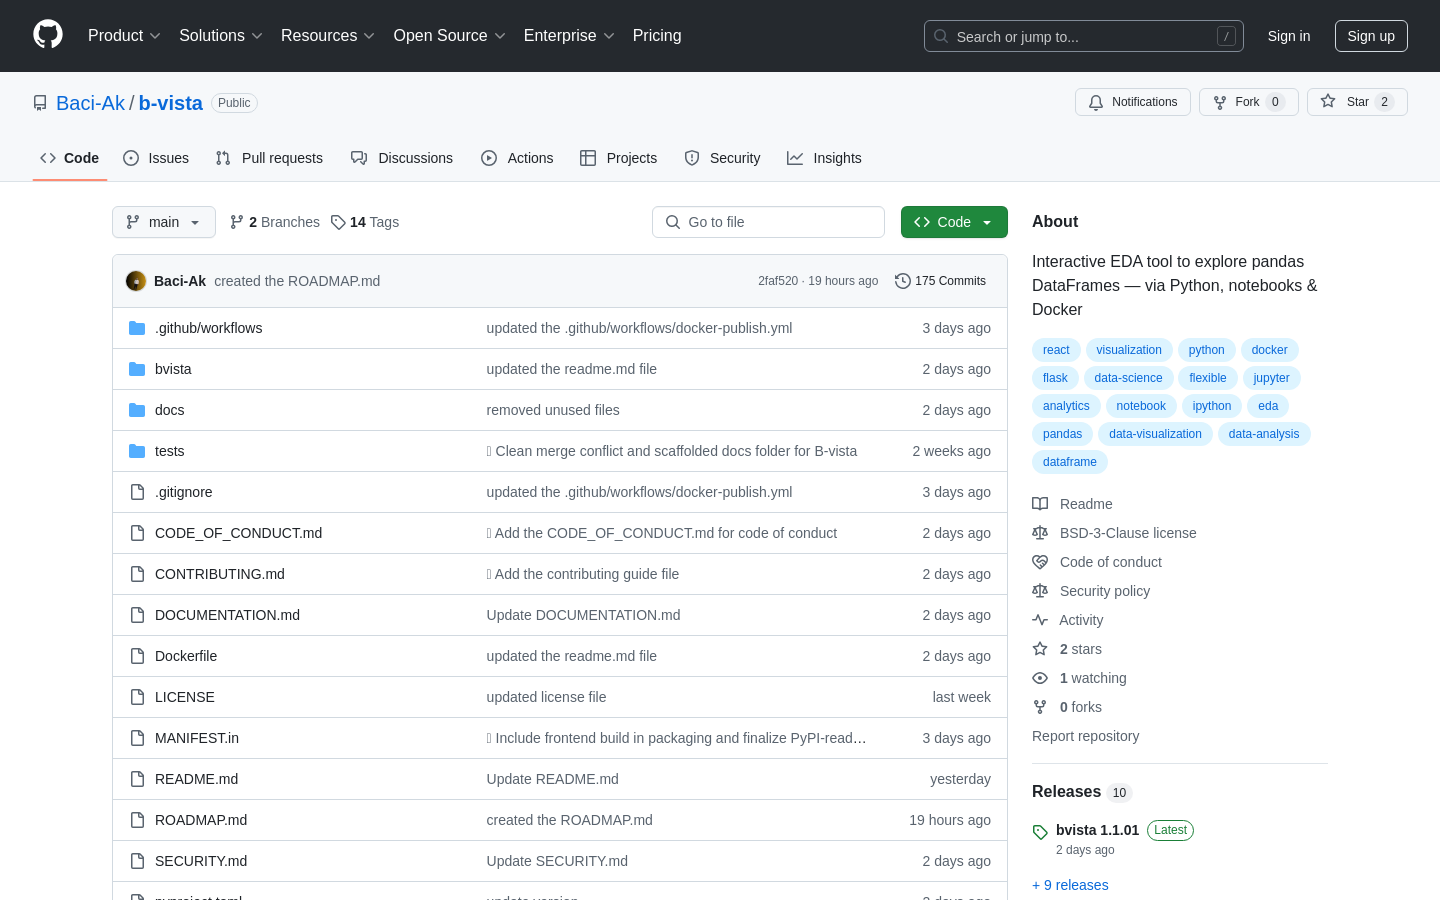This screenshot has width=1440, height=900.
Task: Expand the Product menu
Action: pyautogui.click(x=124, y=35)
